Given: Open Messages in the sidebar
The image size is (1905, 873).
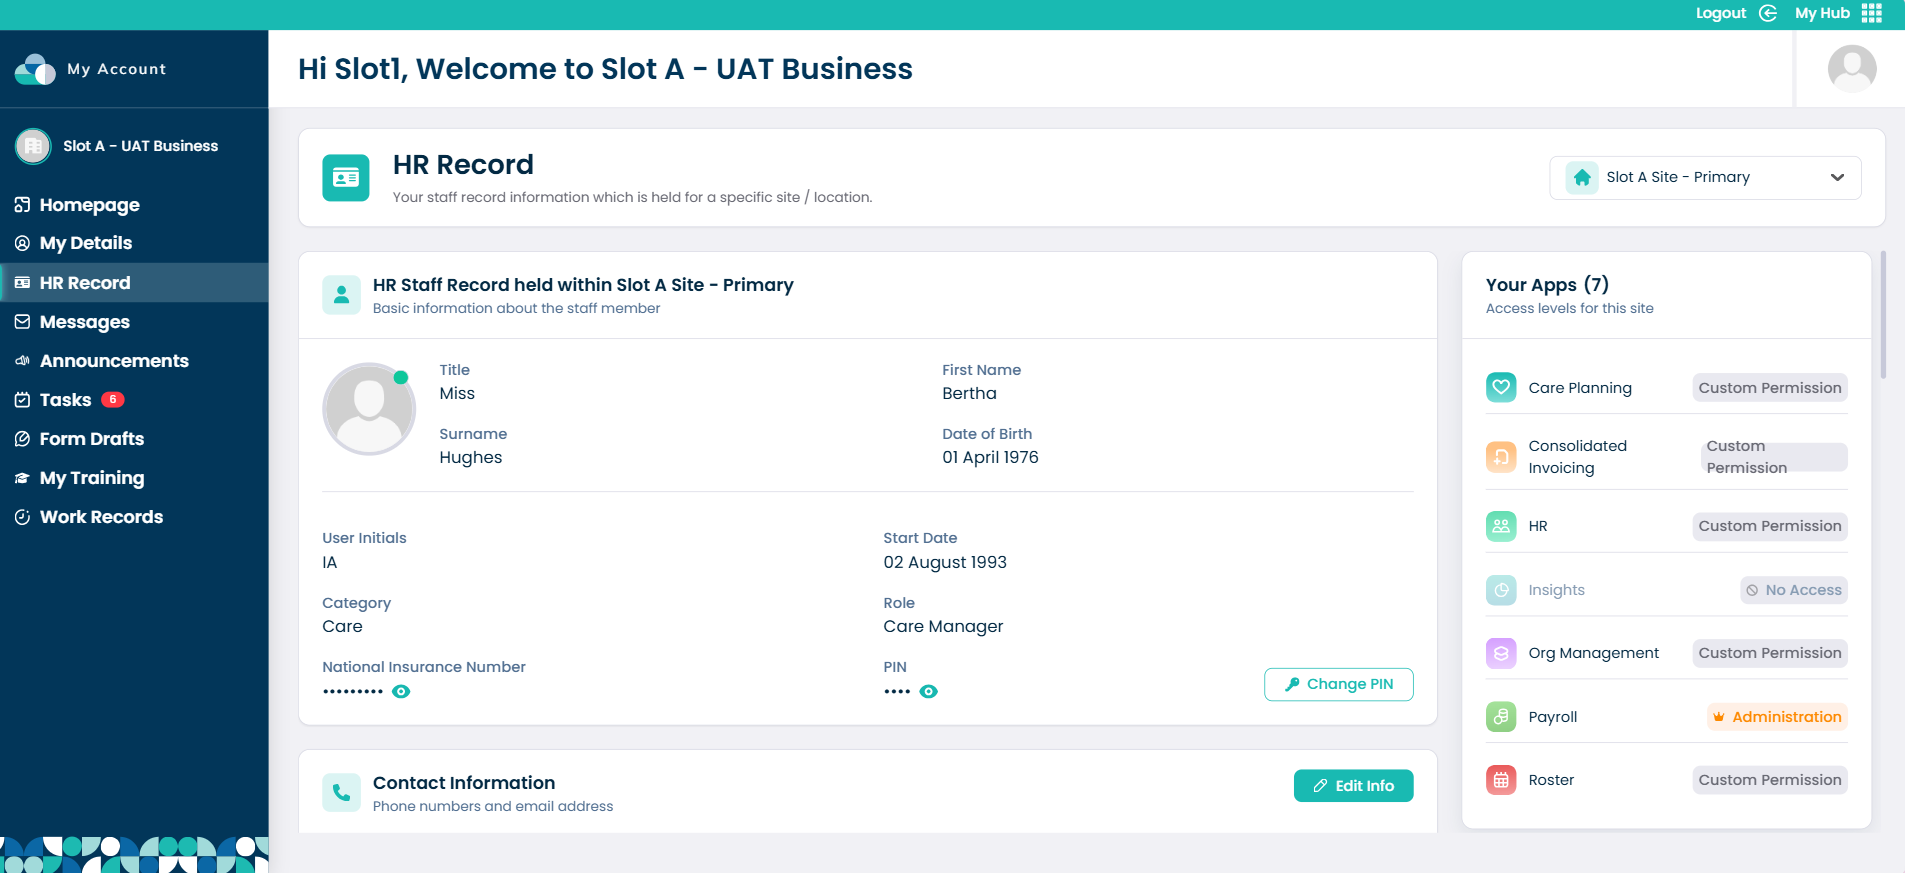Looking at the screenshot, I should click(x=85, y=322).
